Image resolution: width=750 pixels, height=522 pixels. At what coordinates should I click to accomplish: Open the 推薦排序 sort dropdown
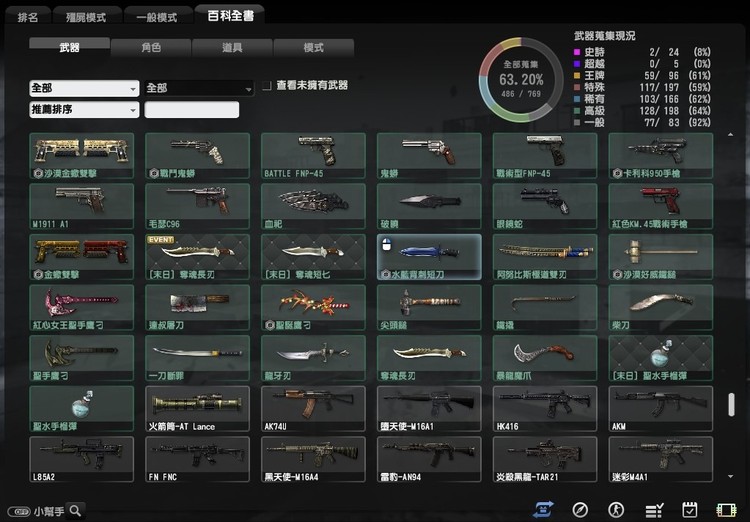point(84,110)
